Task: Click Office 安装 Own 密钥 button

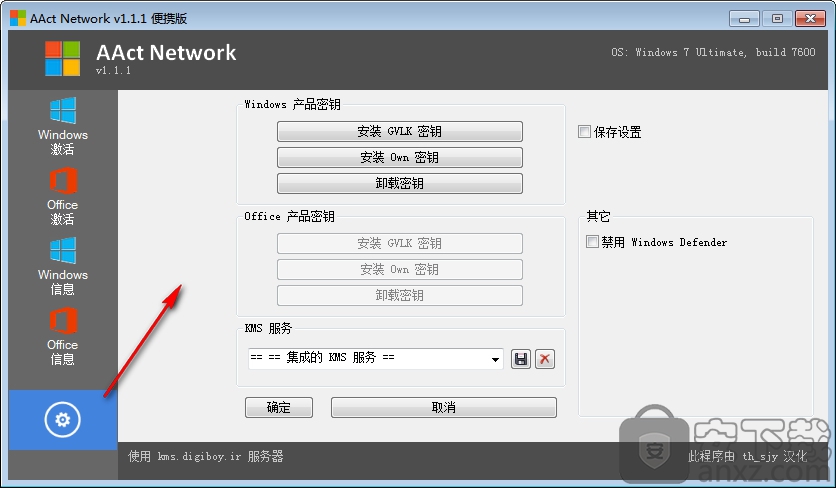Action: tap(399, 269)
